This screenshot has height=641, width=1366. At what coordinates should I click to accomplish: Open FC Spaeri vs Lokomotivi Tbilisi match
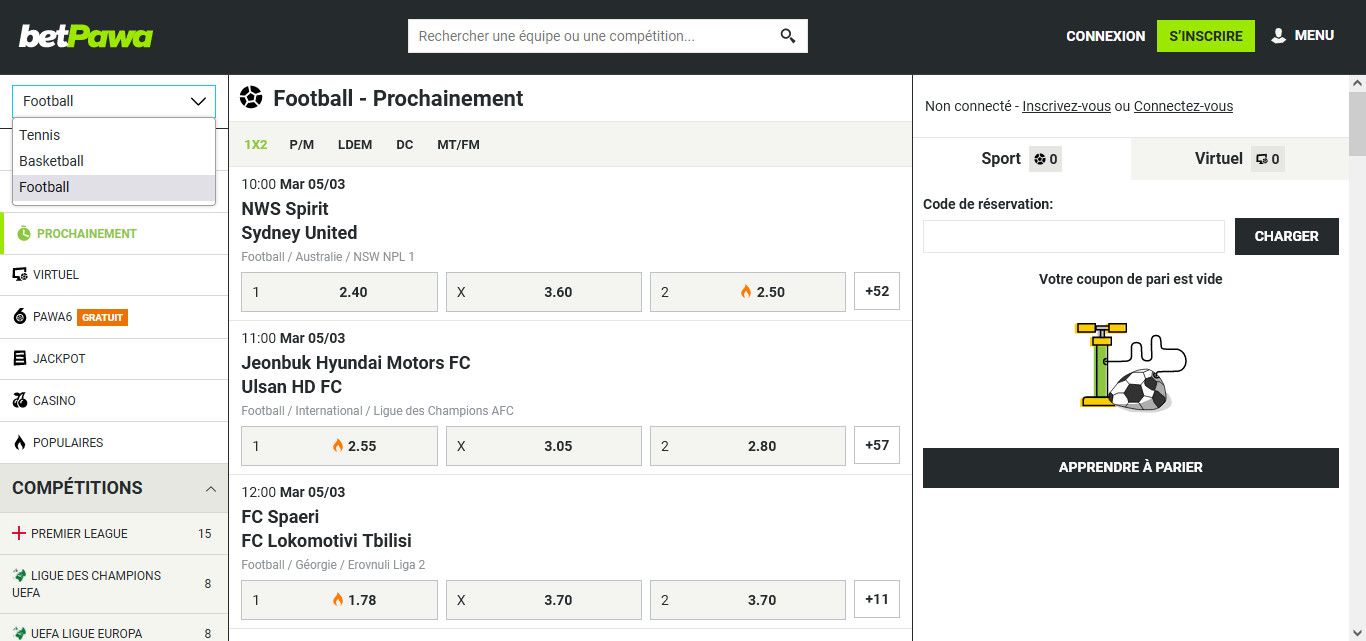tap(327, 528)
